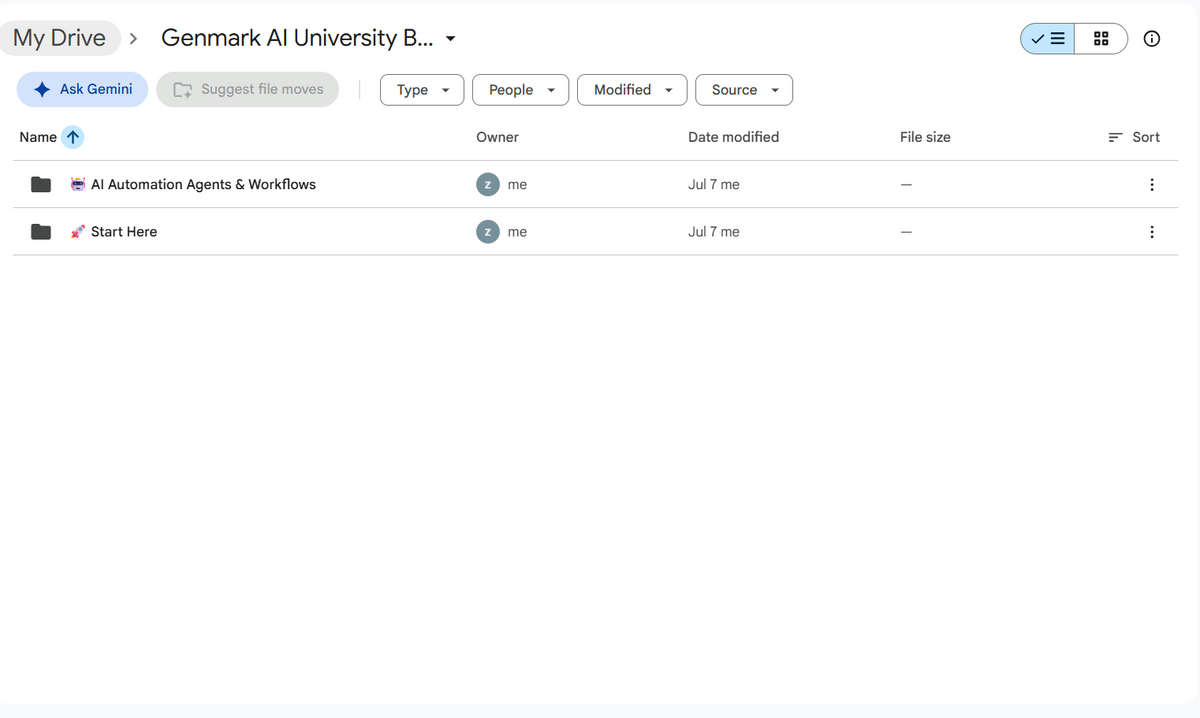Click the Suggest file moves button
Screen dimensions: 1200x718
(248, 89)
